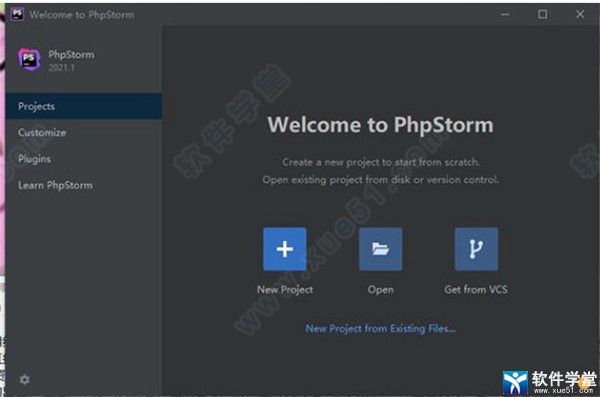
Task: Click the Welcome to PhpStorm heading
Action: [380, 125]
